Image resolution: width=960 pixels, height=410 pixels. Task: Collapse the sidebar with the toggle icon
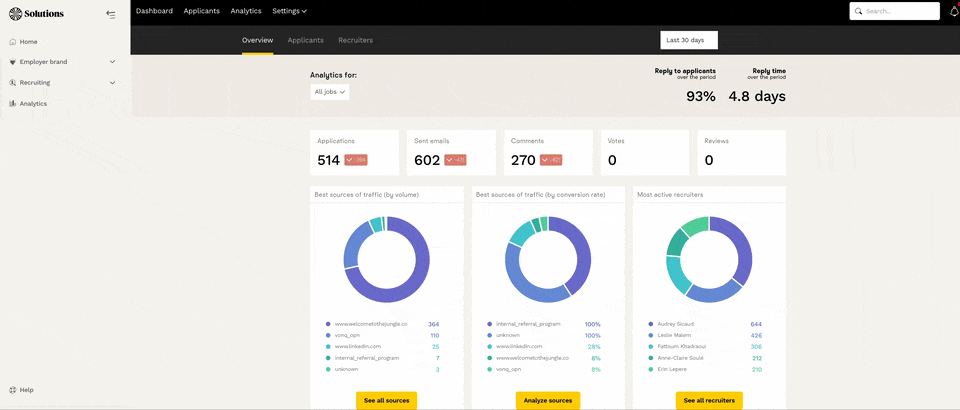[110, 14]
